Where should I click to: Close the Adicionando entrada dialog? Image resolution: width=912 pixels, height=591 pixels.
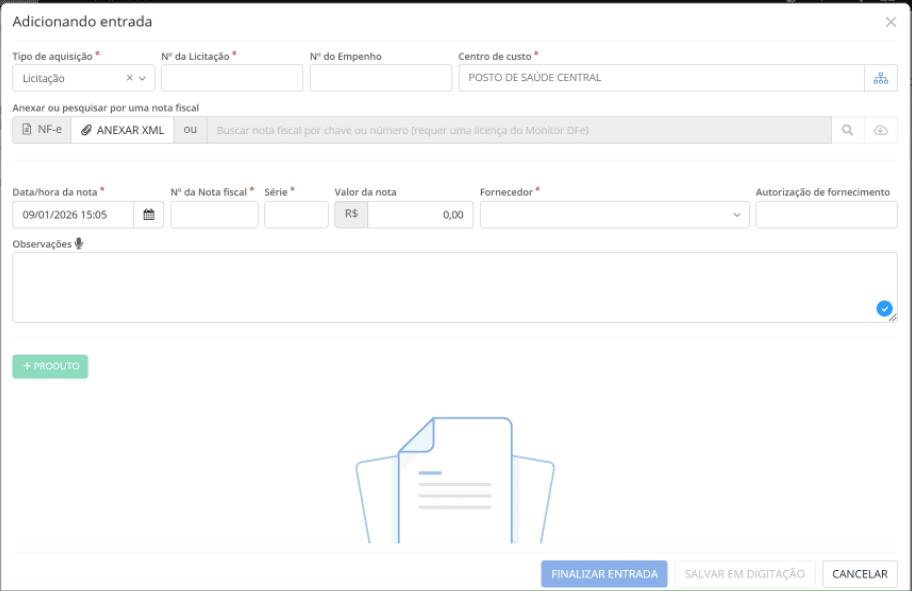coord(890,22)
